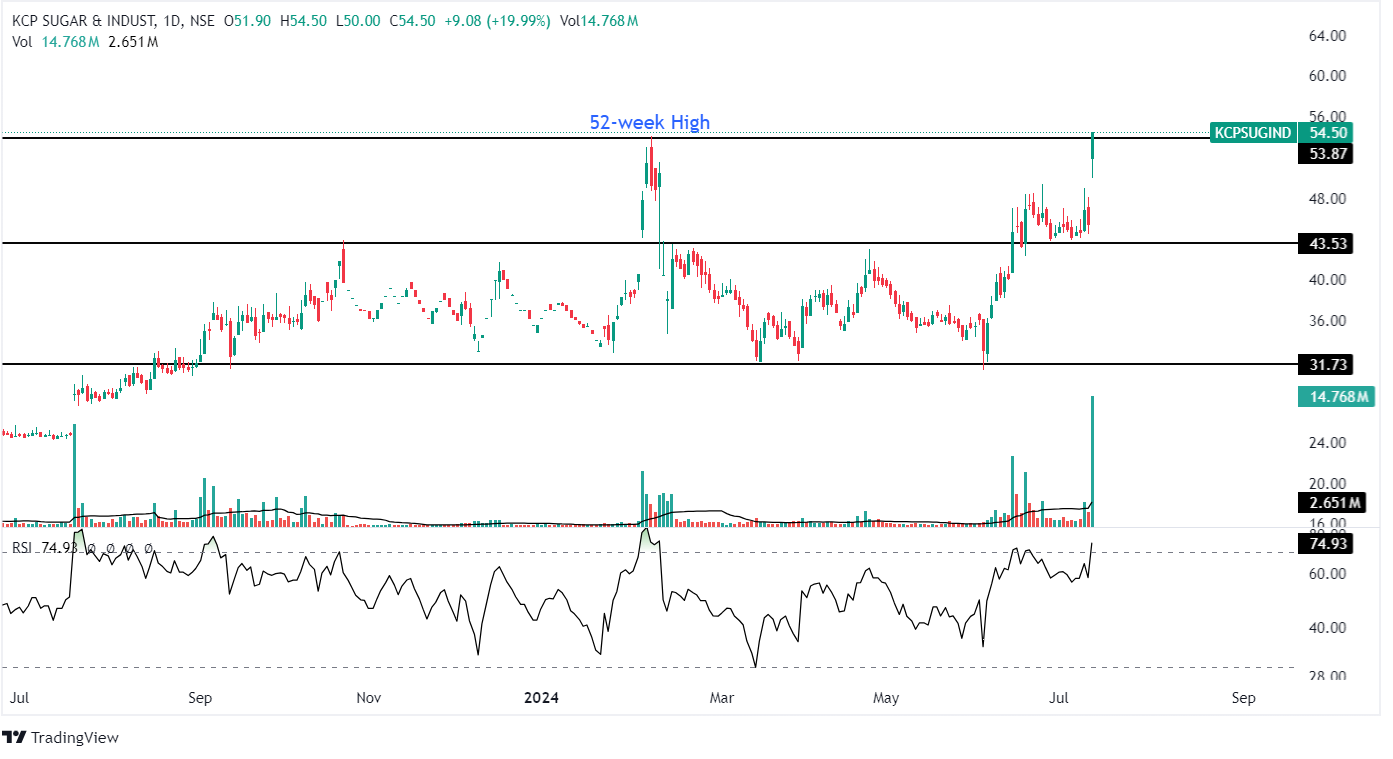Select the green 14.768M volume axis label
The image size is (1393, 759).
coord(1339,397)
